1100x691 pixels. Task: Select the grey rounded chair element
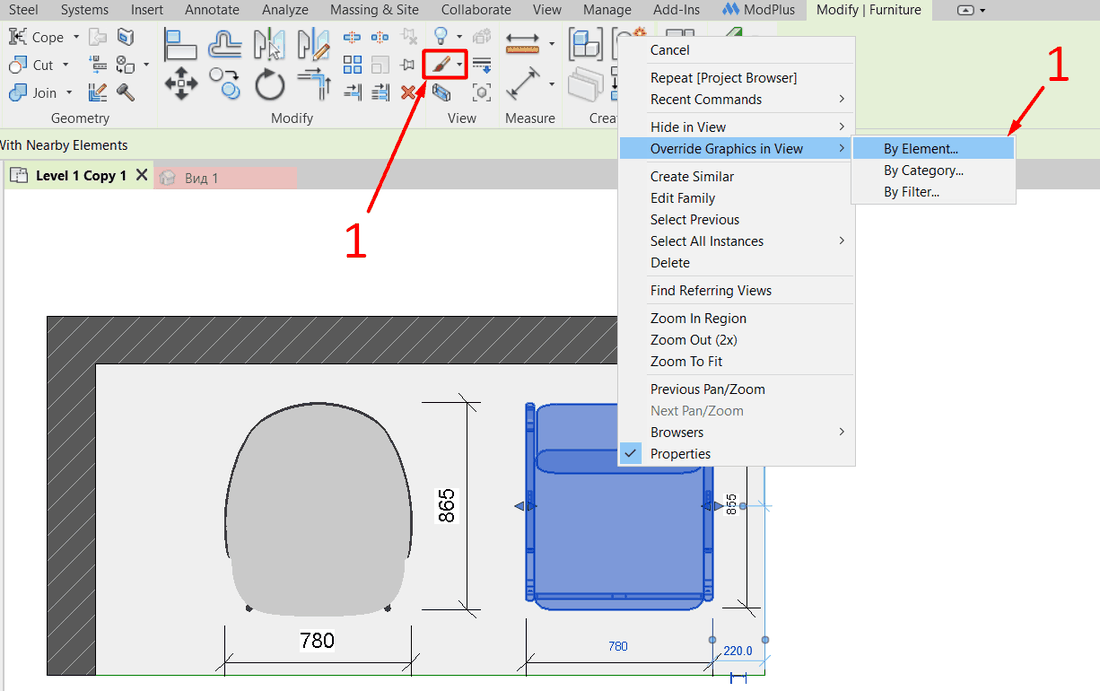(318, 510)
